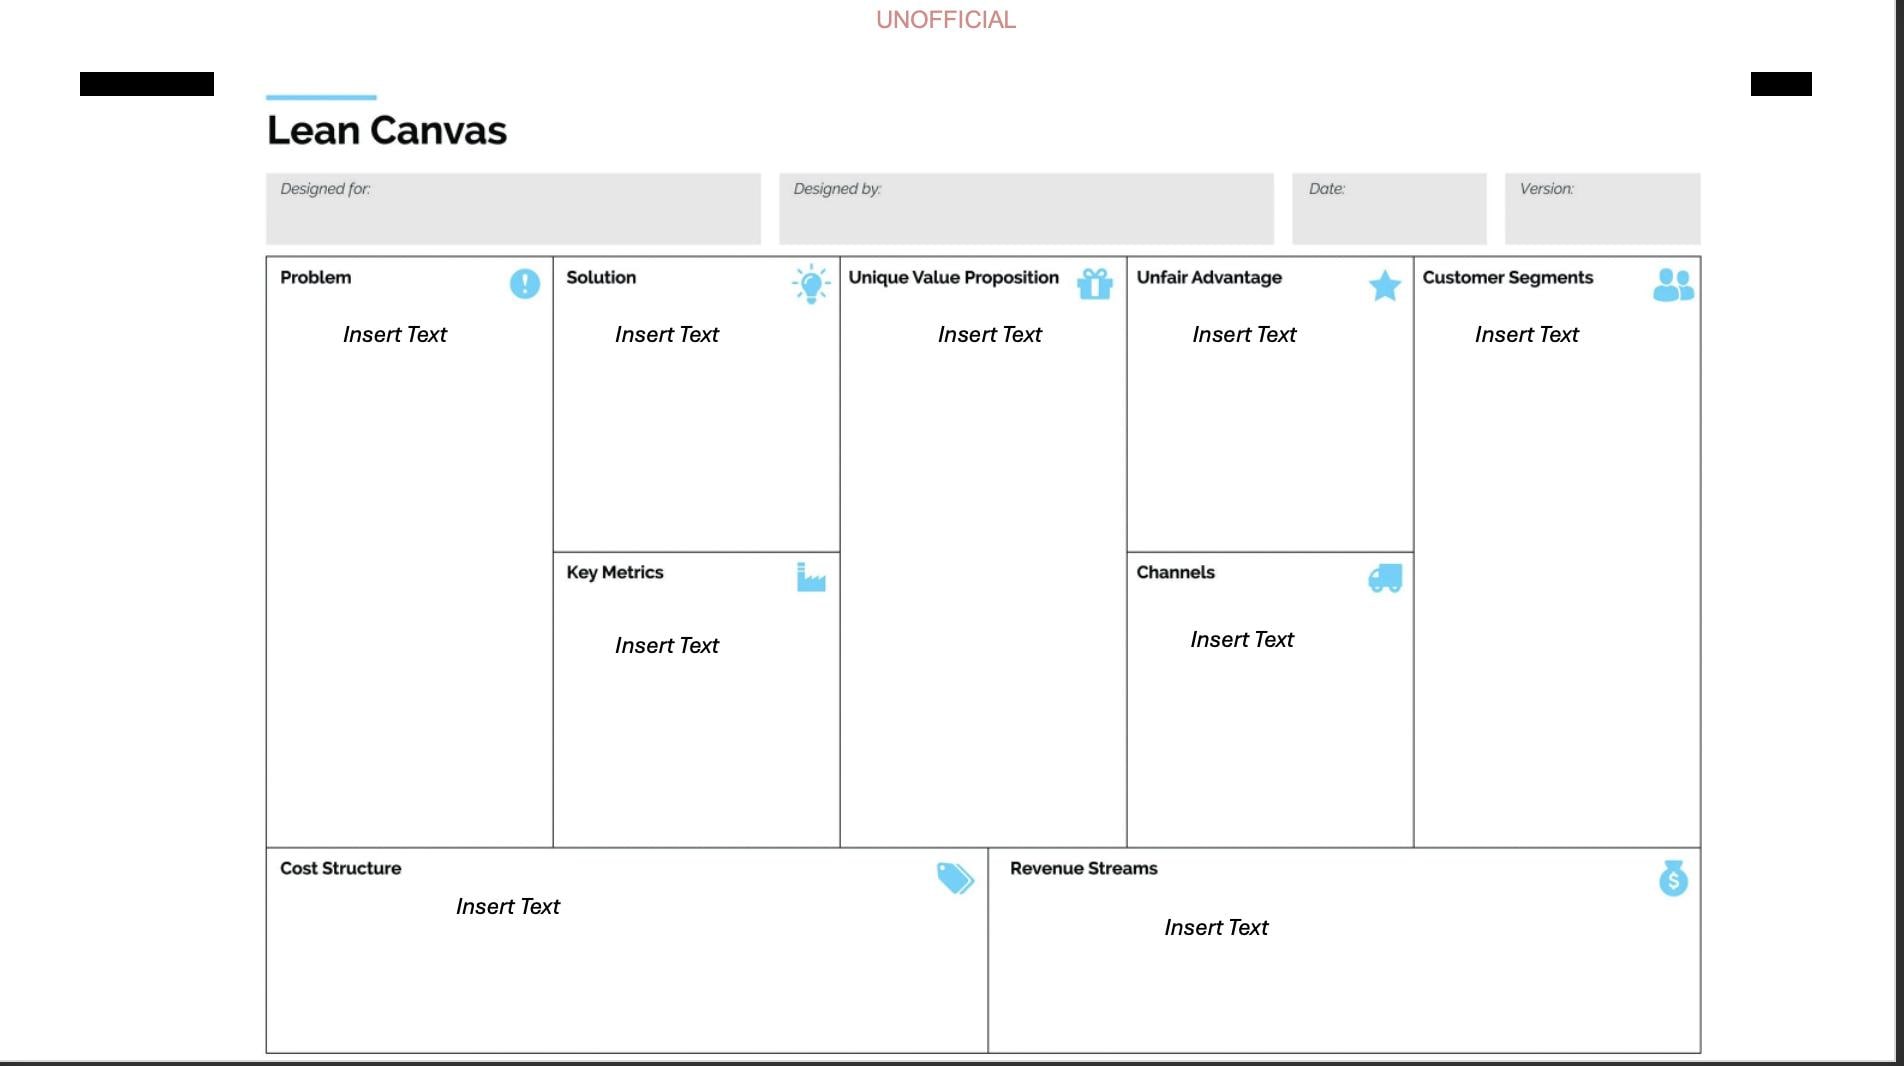Click Insert Text under Unique Value Proposition
Screen dimensions: 1904x1066
pyautogui.click(x=990, y=334)
